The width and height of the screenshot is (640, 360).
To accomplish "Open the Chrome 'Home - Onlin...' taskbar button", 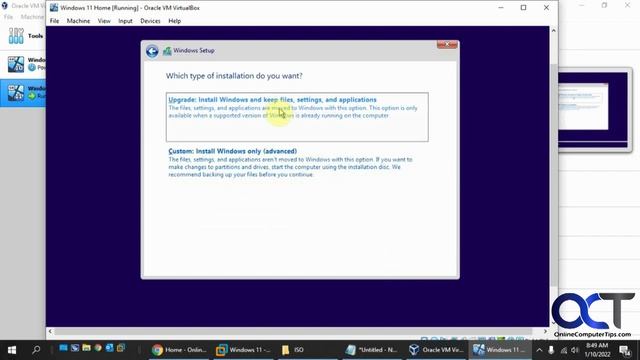I will [x=179, y=350].
